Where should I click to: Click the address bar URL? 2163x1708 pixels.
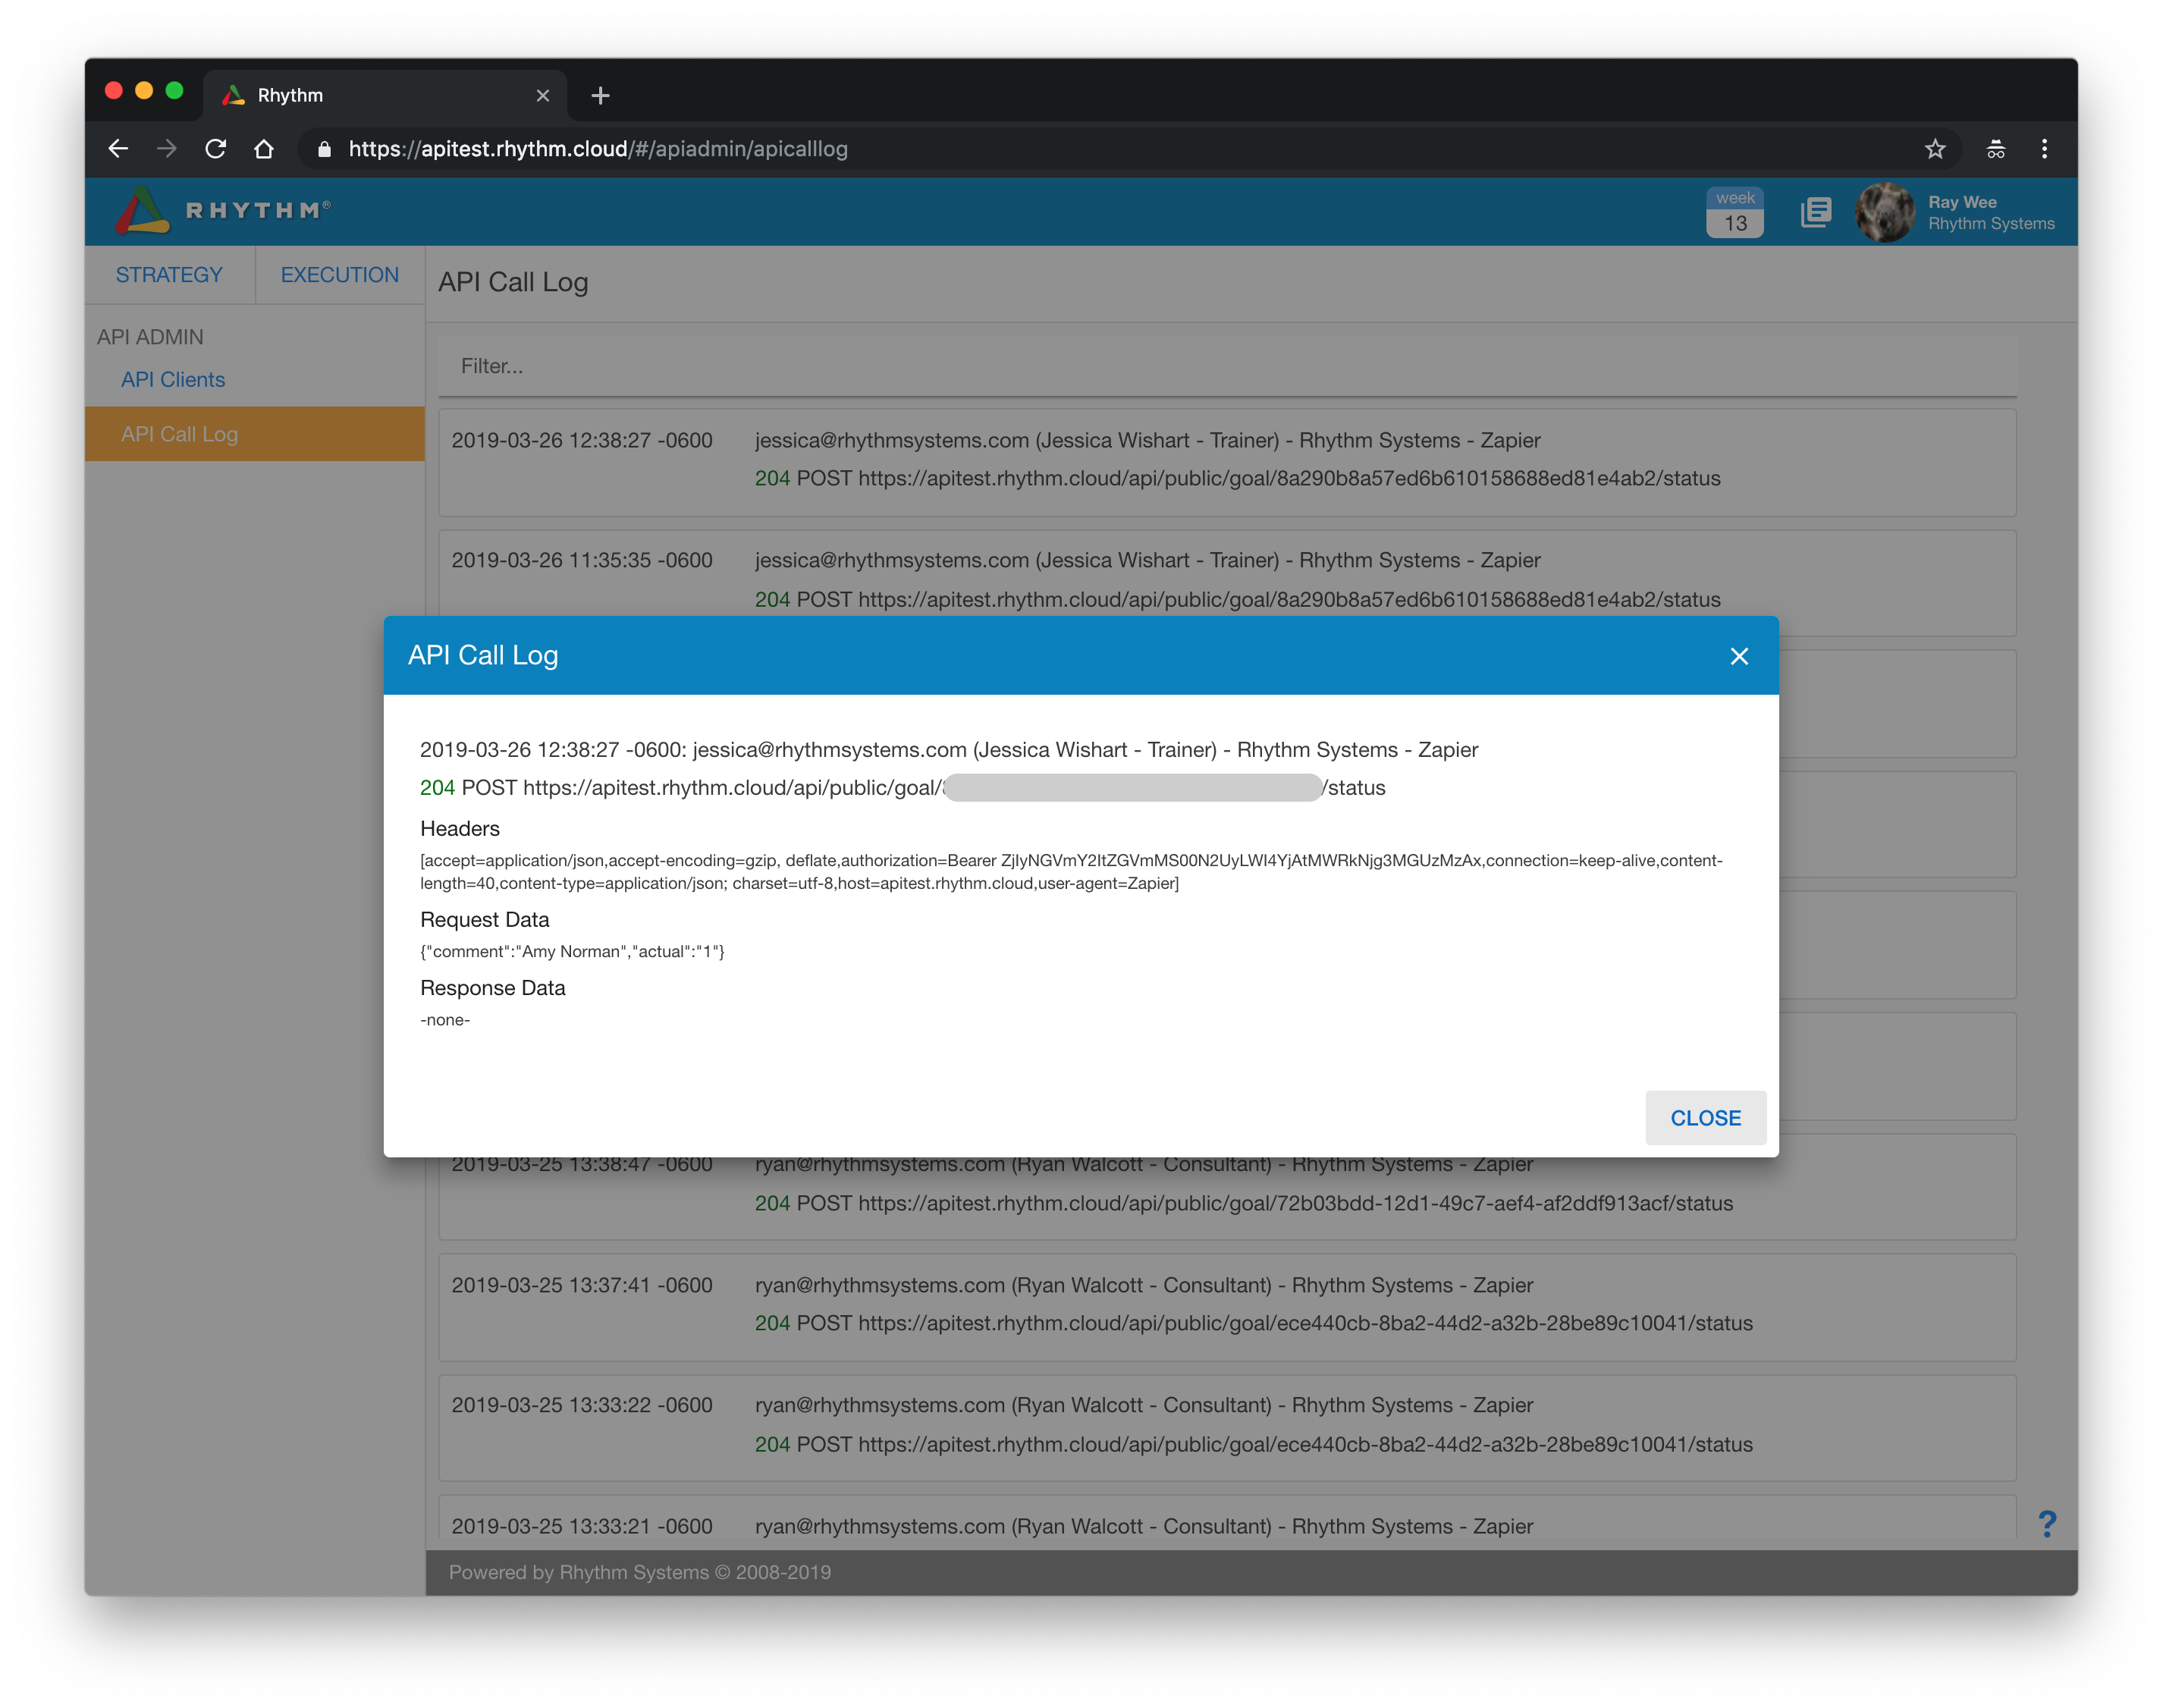pos(598,149)
